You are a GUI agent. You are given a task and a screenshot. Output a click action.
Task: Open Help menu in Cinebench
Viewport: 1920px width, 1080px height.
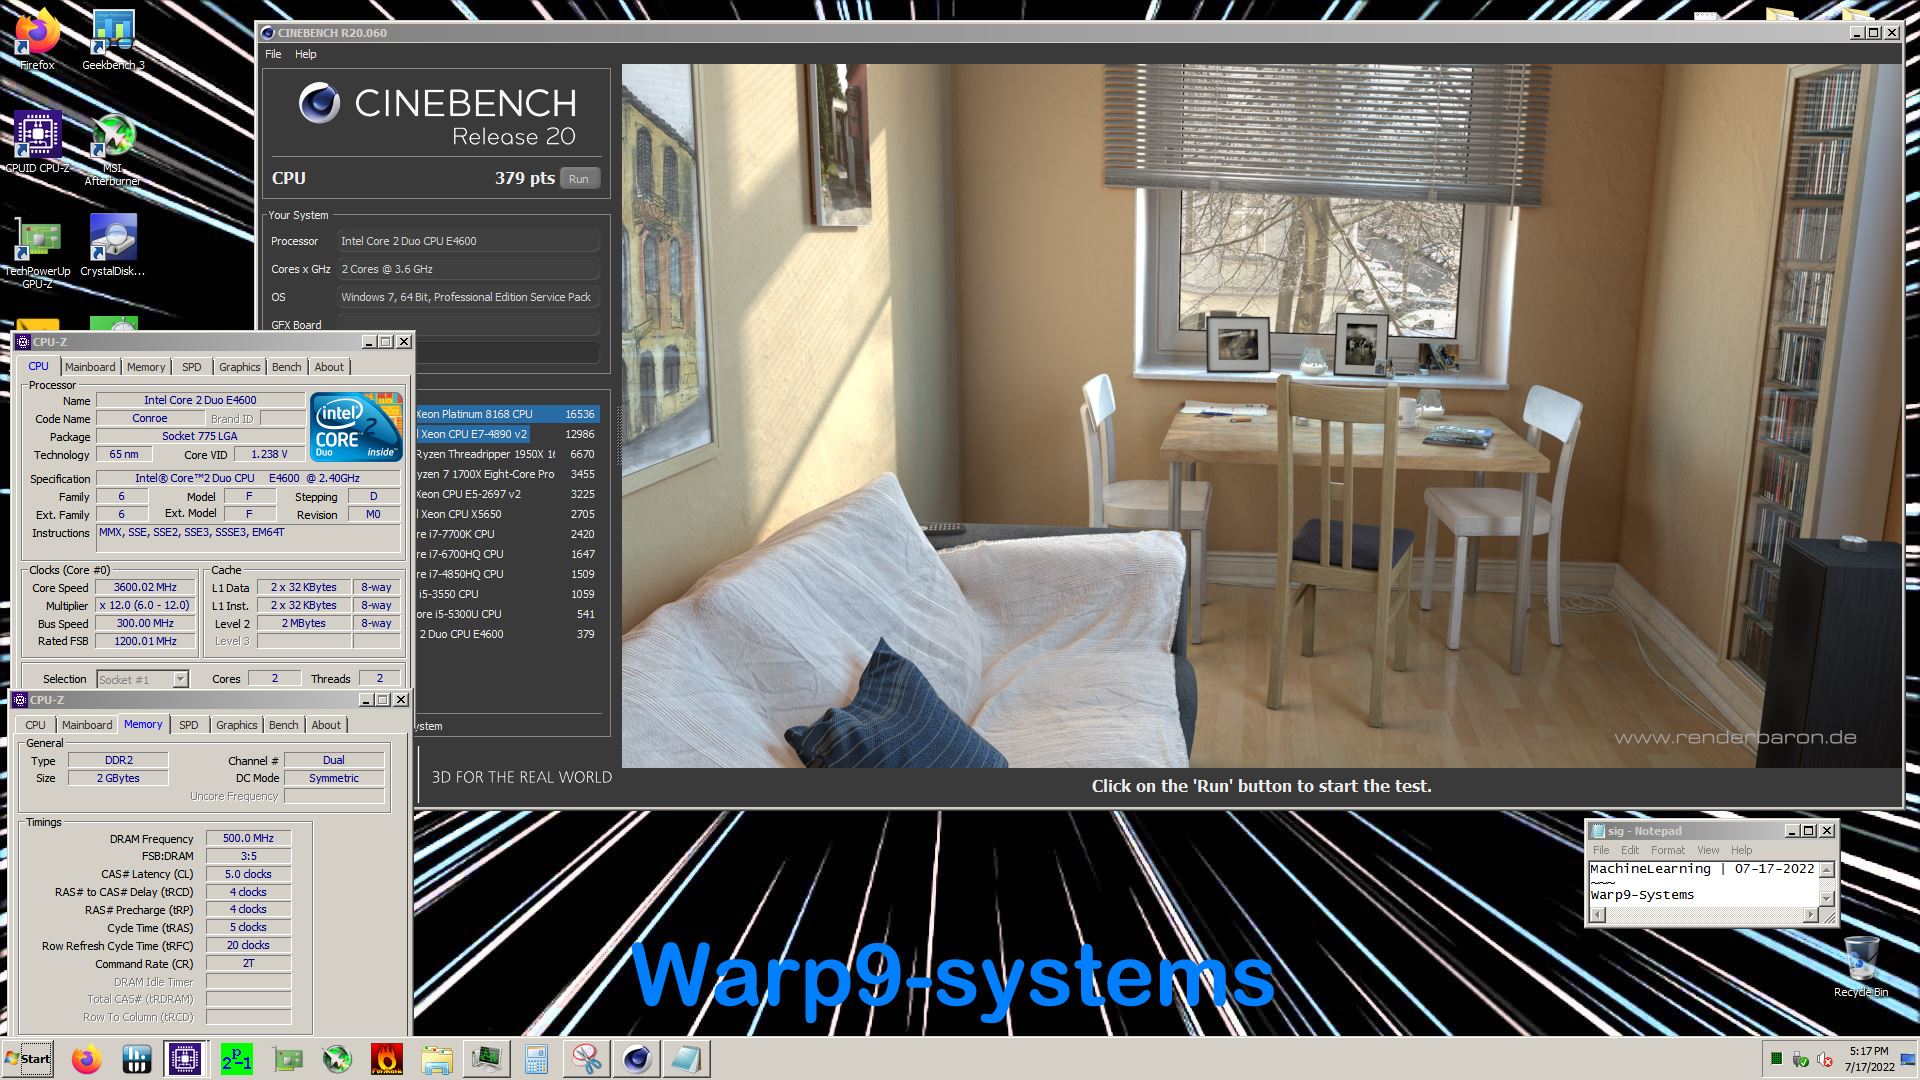point(305,54)
